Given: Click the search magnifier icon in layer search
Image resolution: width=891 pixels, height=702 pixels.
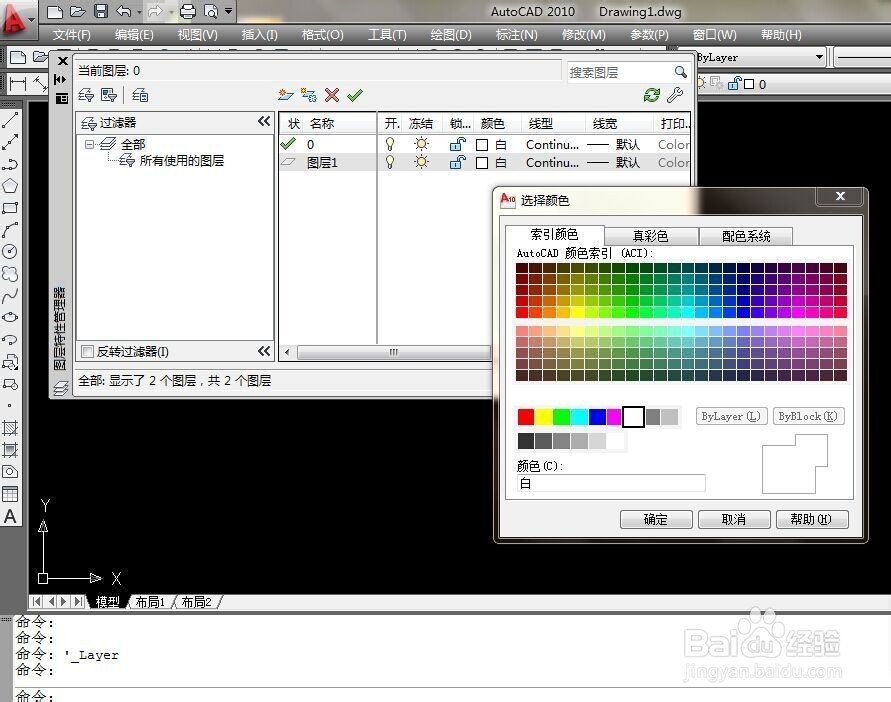Looking at the screenshot, I should [x=680, y=72].
